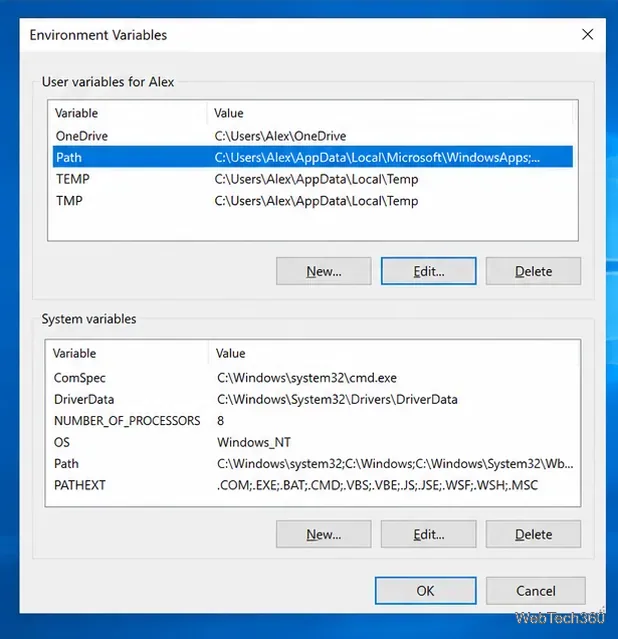The image size is (618, 639).
Task: Click the WindowsApps path value
Action: click(377, 158)
